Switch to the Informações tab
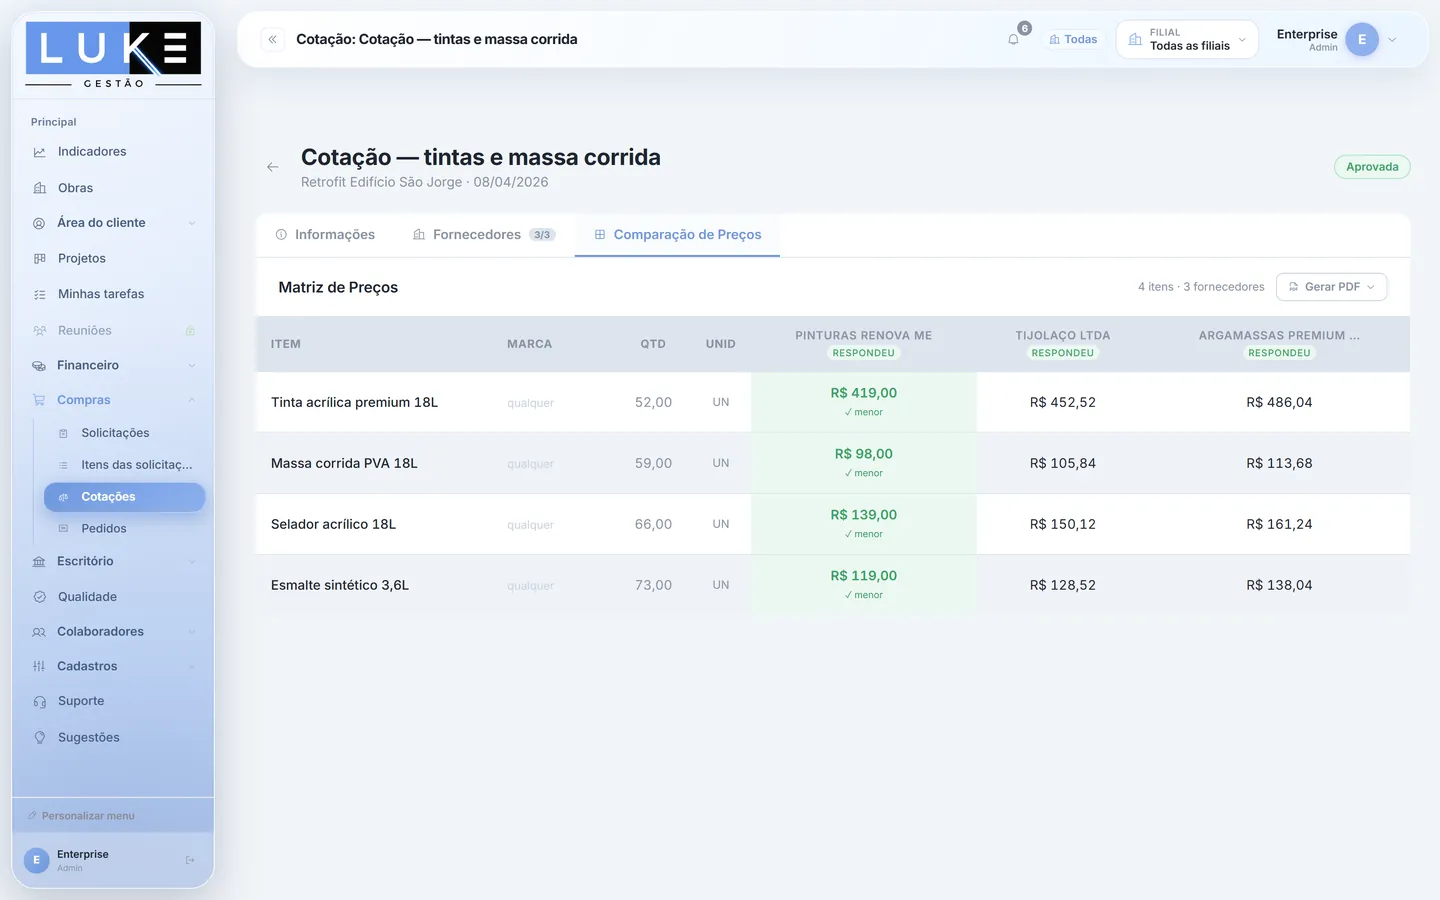 click(325, 235)
